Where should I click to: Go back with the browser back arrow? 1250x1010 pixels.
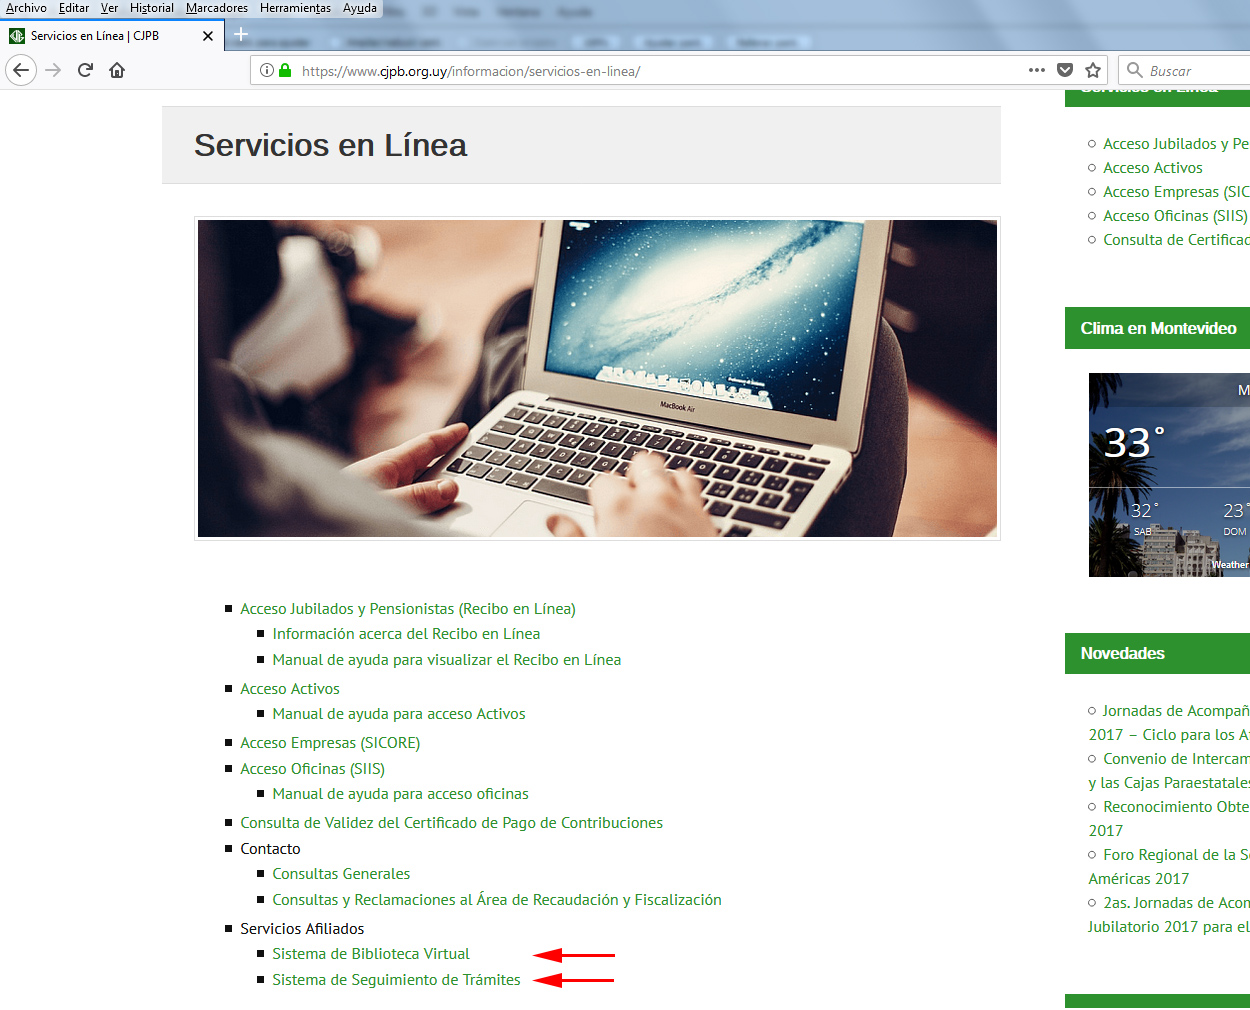21,70
